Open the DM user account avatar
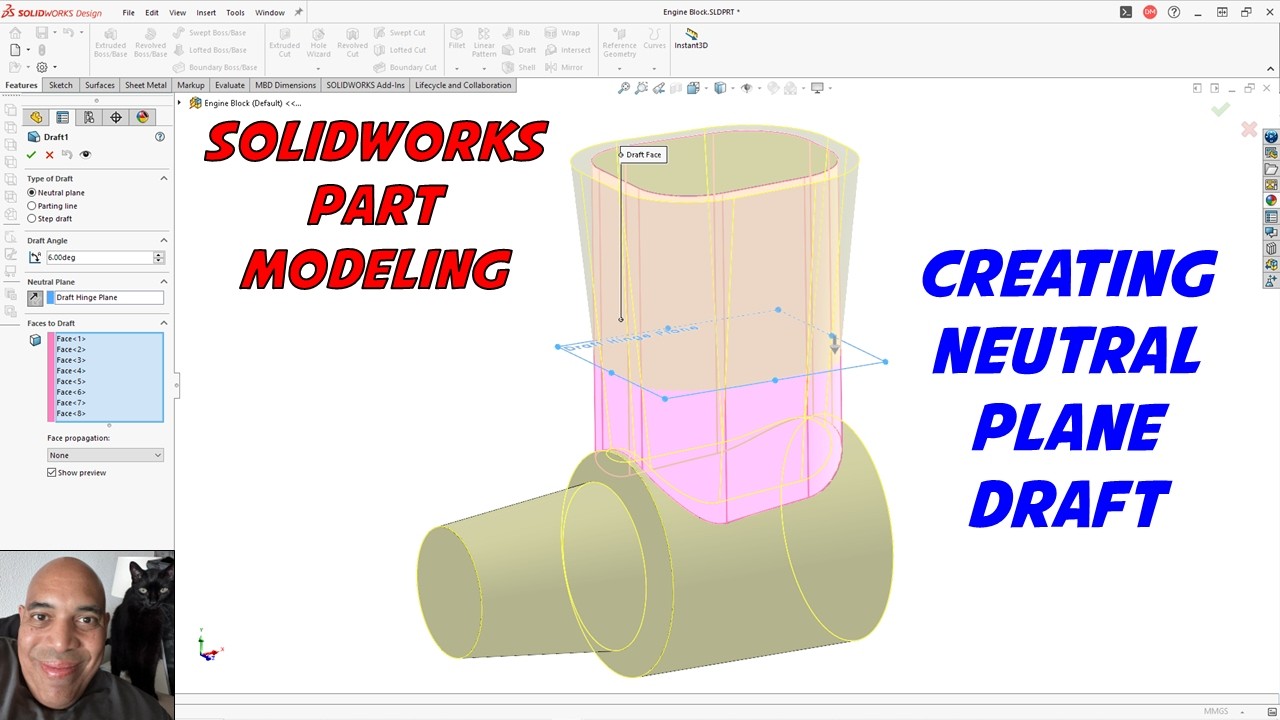 [1150, 12]
